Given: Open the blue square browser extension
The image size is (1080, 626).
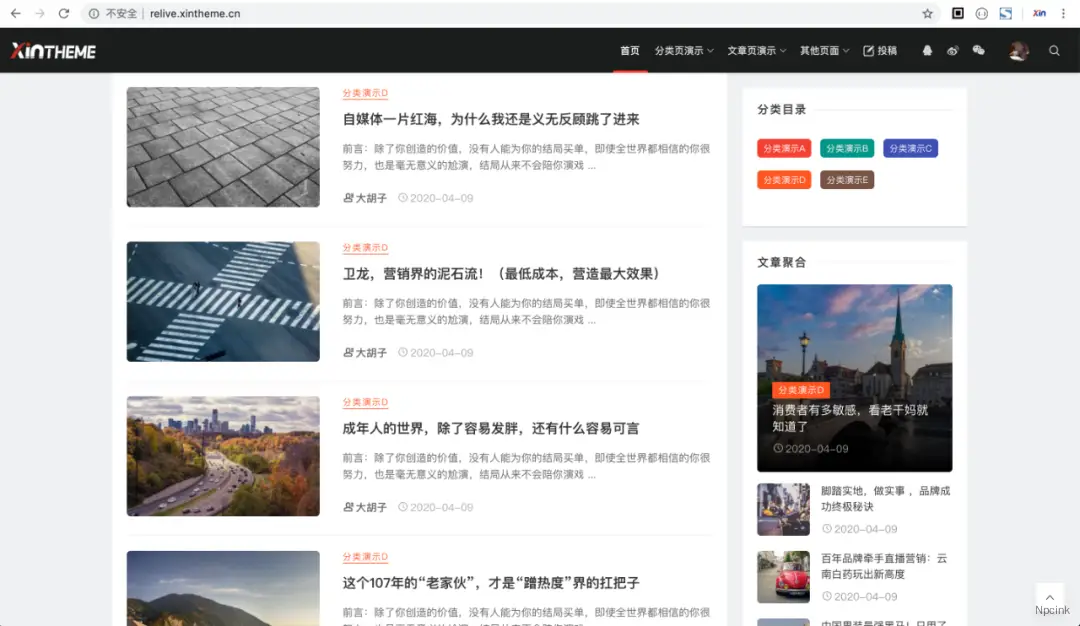Looking at the screenshot, I should pos(1006,13).
